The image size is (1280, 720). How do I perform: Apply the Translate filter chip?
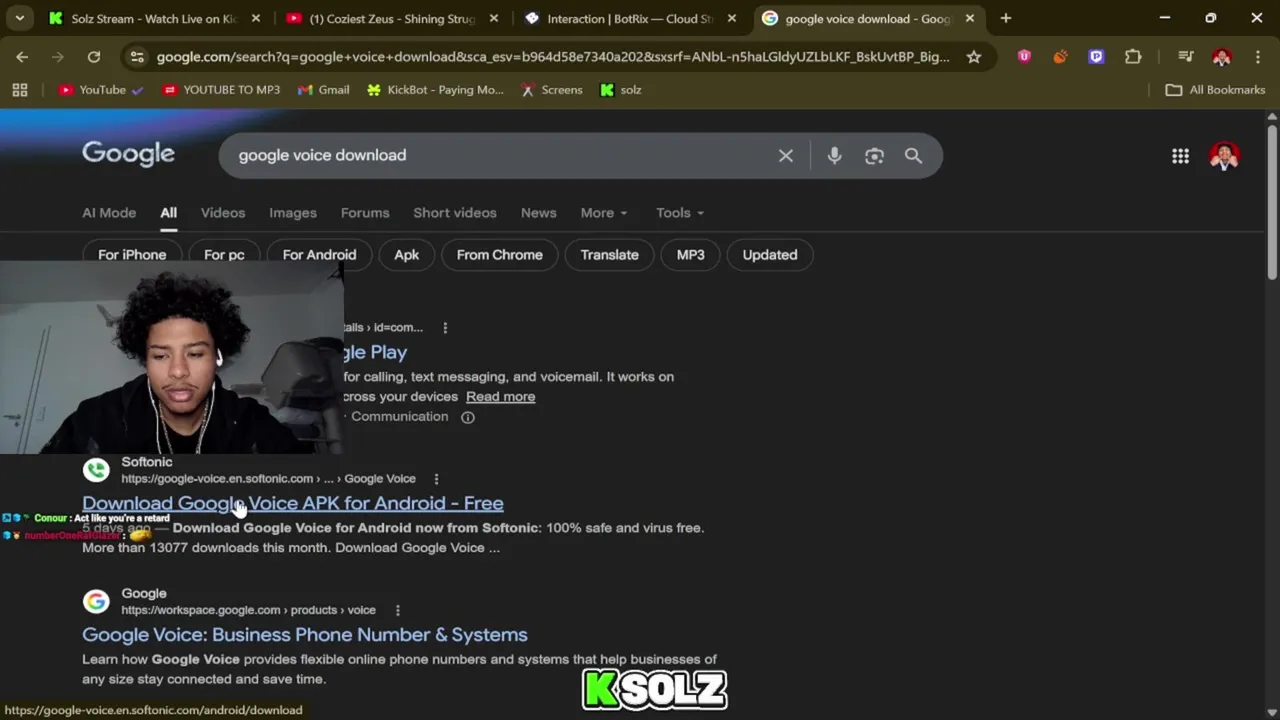pyautogui.click(x=609, y=255)
